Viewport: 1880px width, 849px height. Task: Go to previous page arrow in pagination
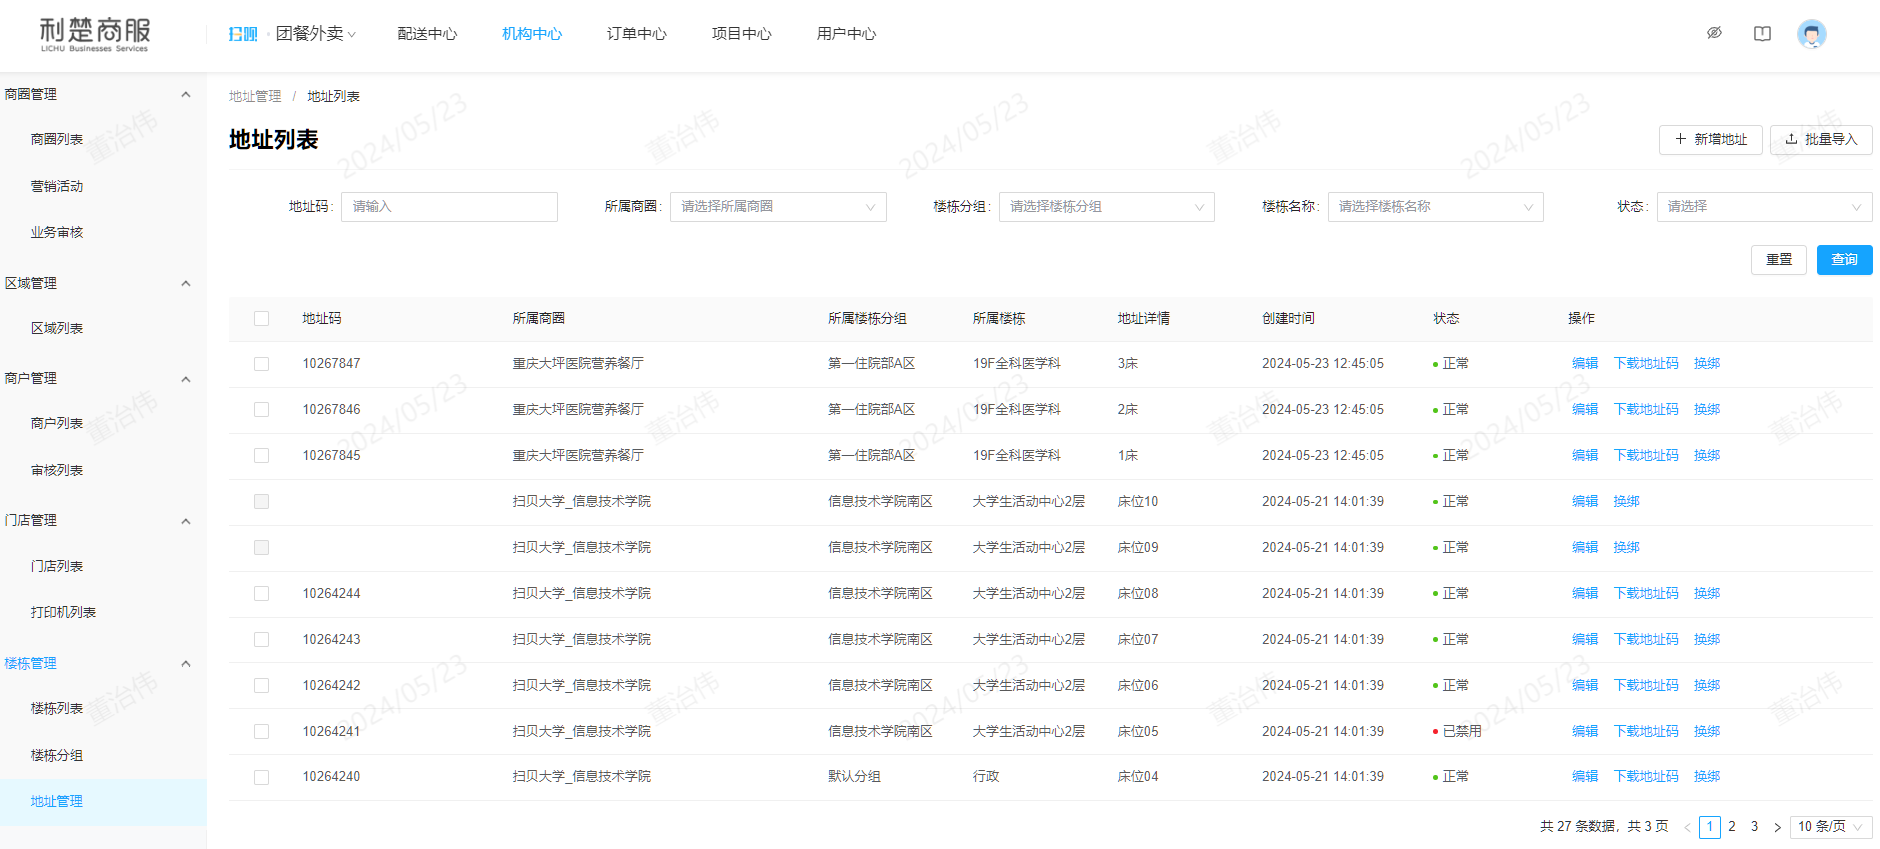pos(1687,827)
